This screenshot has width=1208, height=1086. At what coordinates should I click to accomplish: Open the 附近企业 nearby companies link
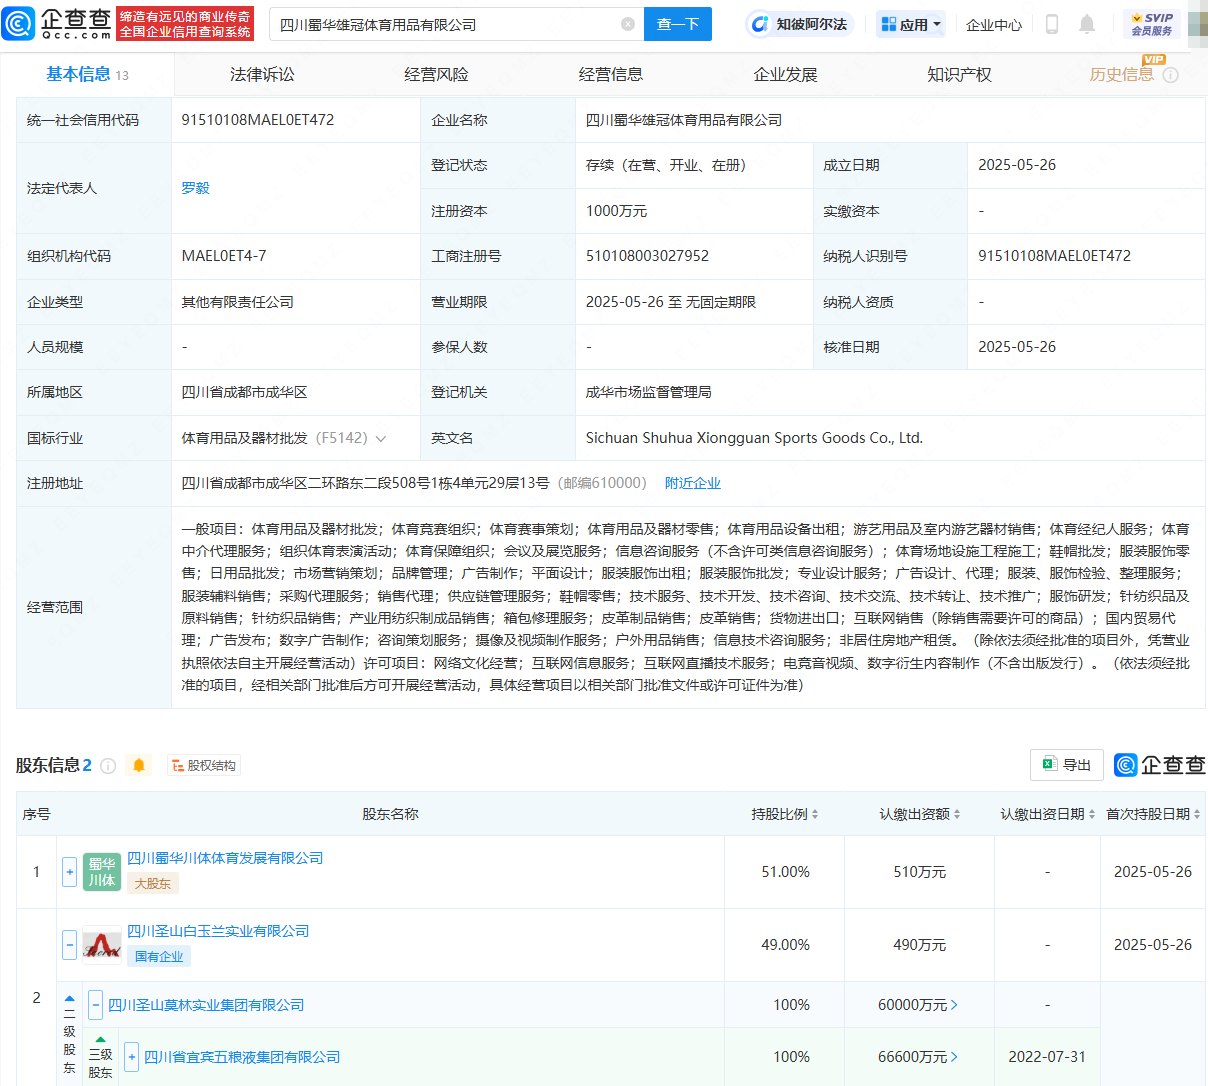(x=693, y=483)
